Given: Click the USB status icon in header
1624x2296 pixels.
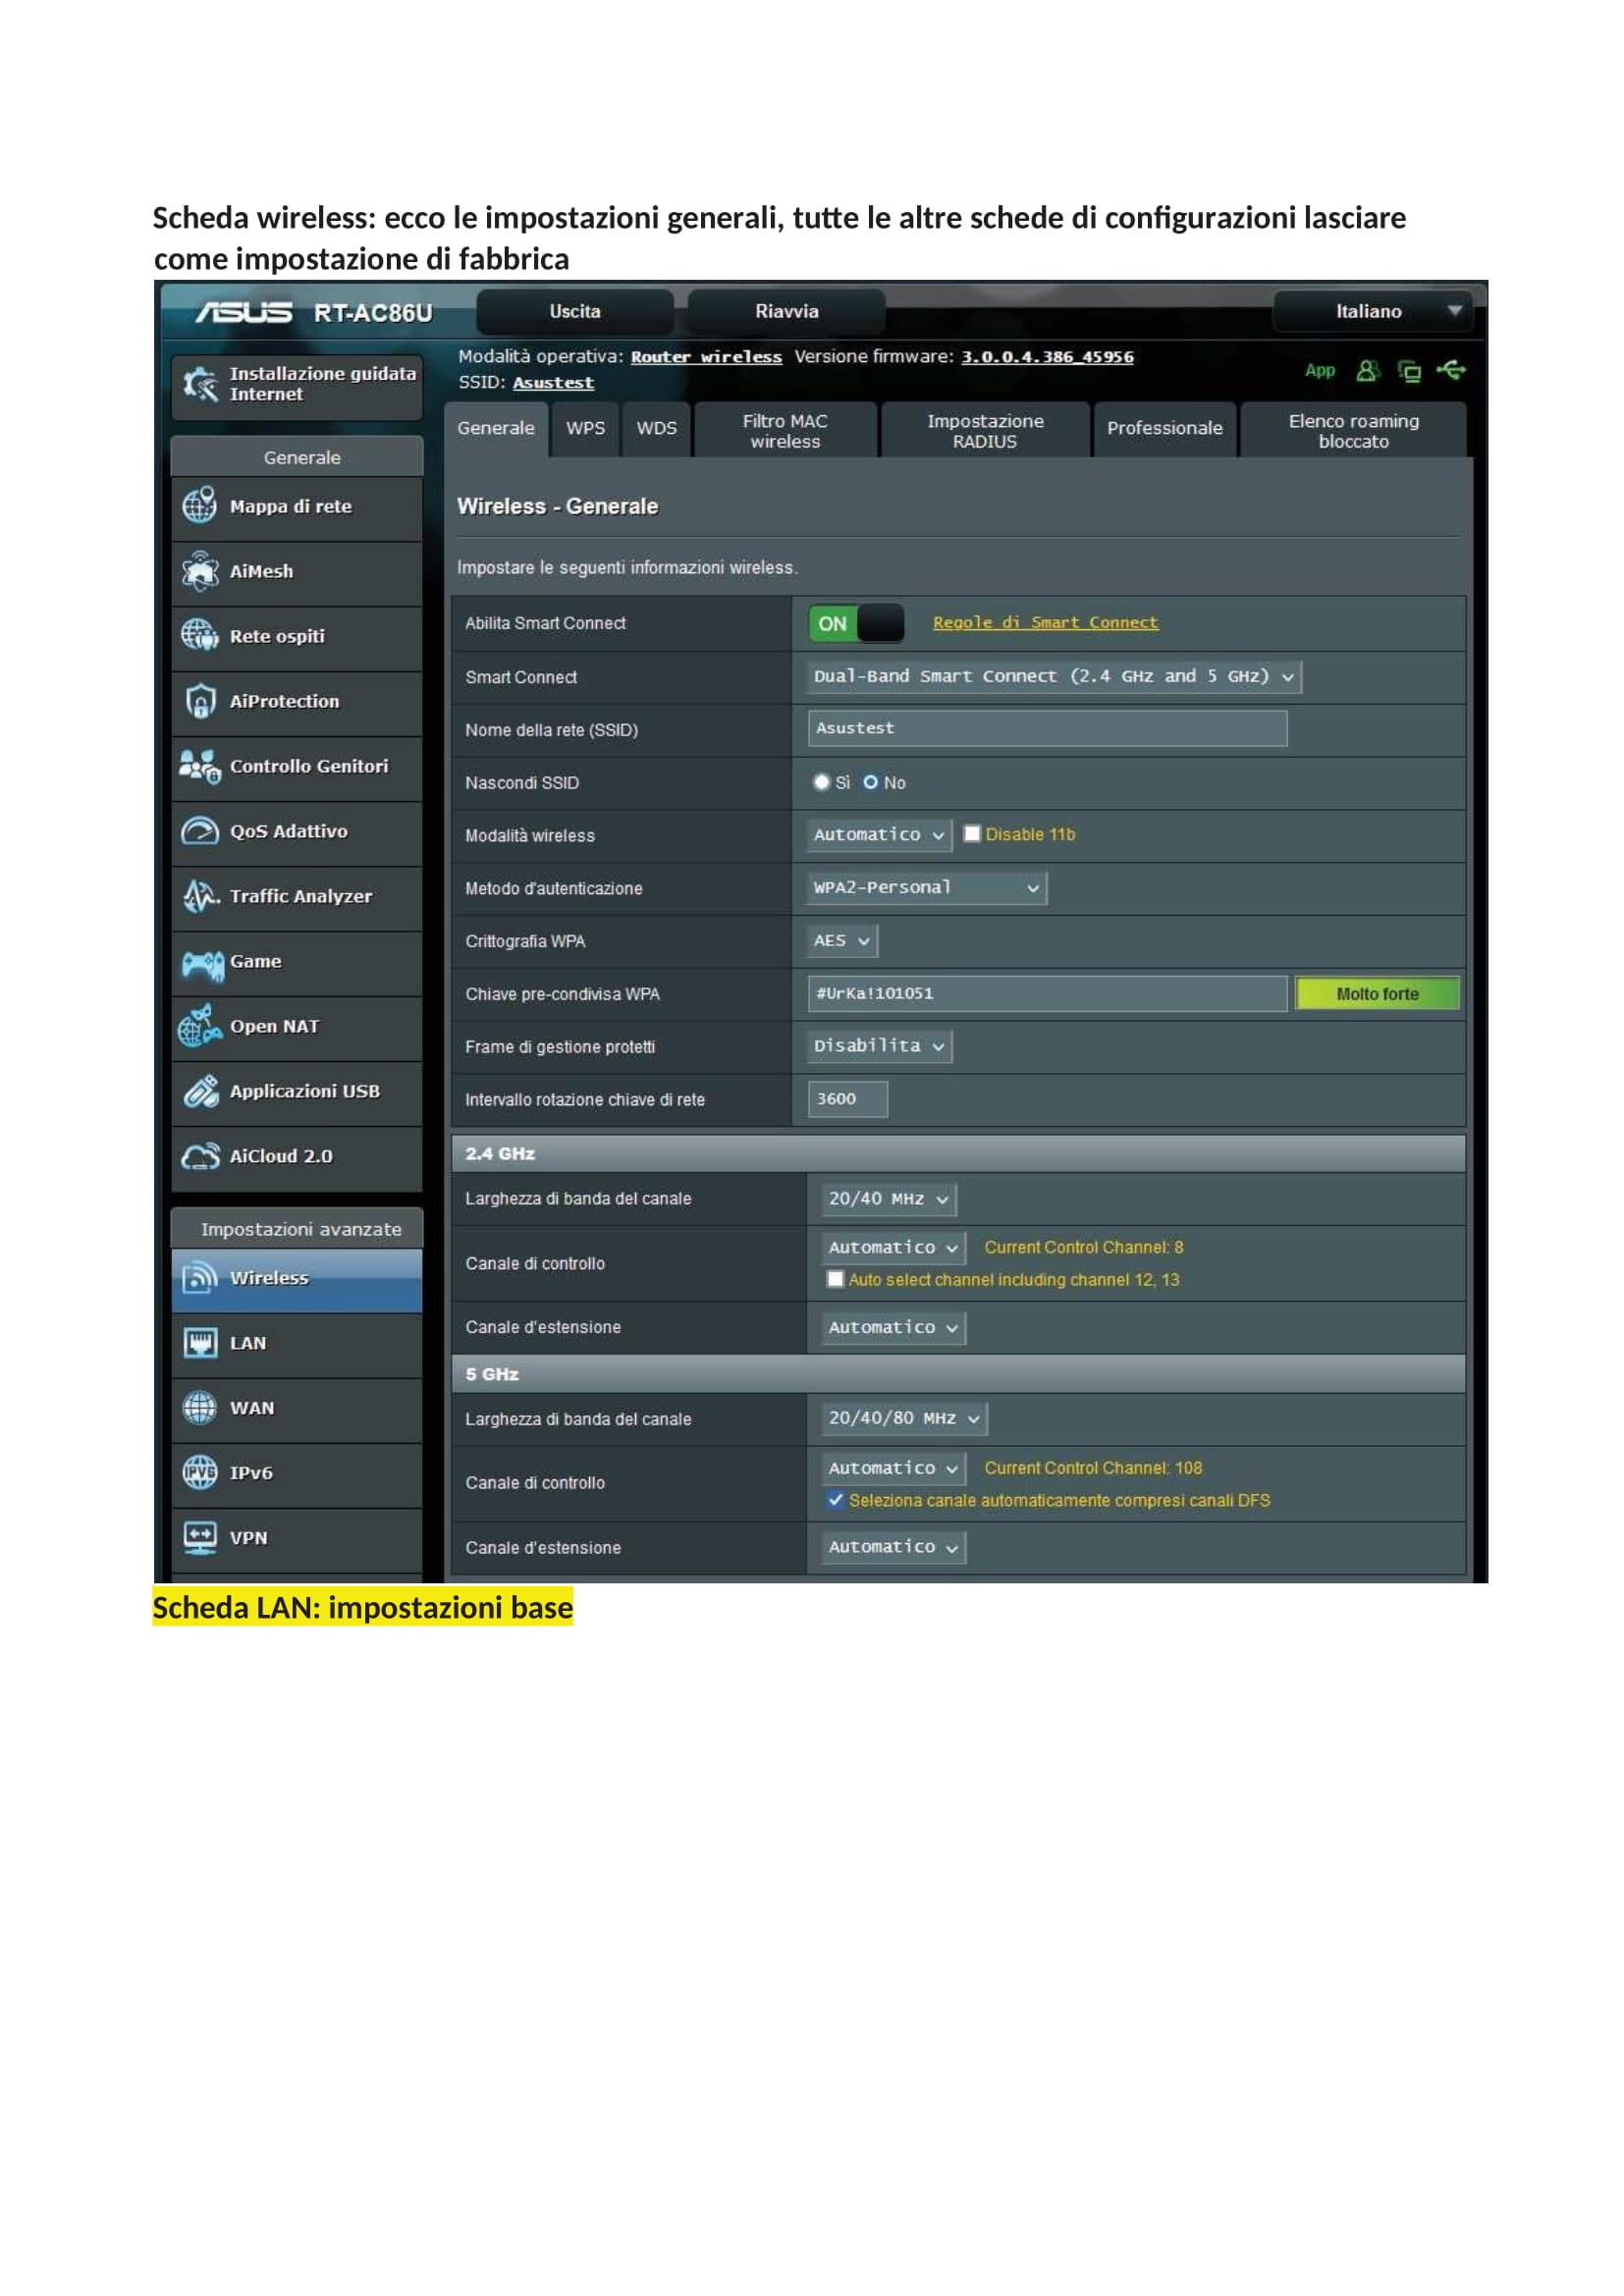Looking at the screenshot, I should (x=1451, y=371).
